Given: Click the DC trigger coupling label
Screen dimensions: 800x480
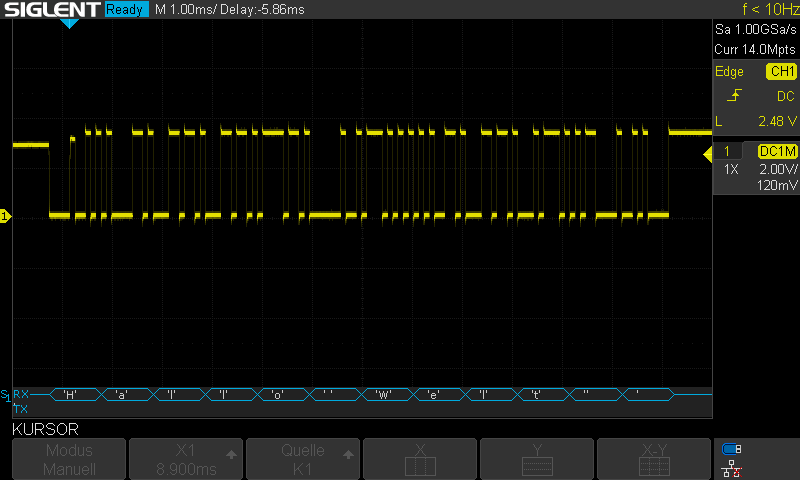Looking at the screenshot, I should (x=786, y=96).
